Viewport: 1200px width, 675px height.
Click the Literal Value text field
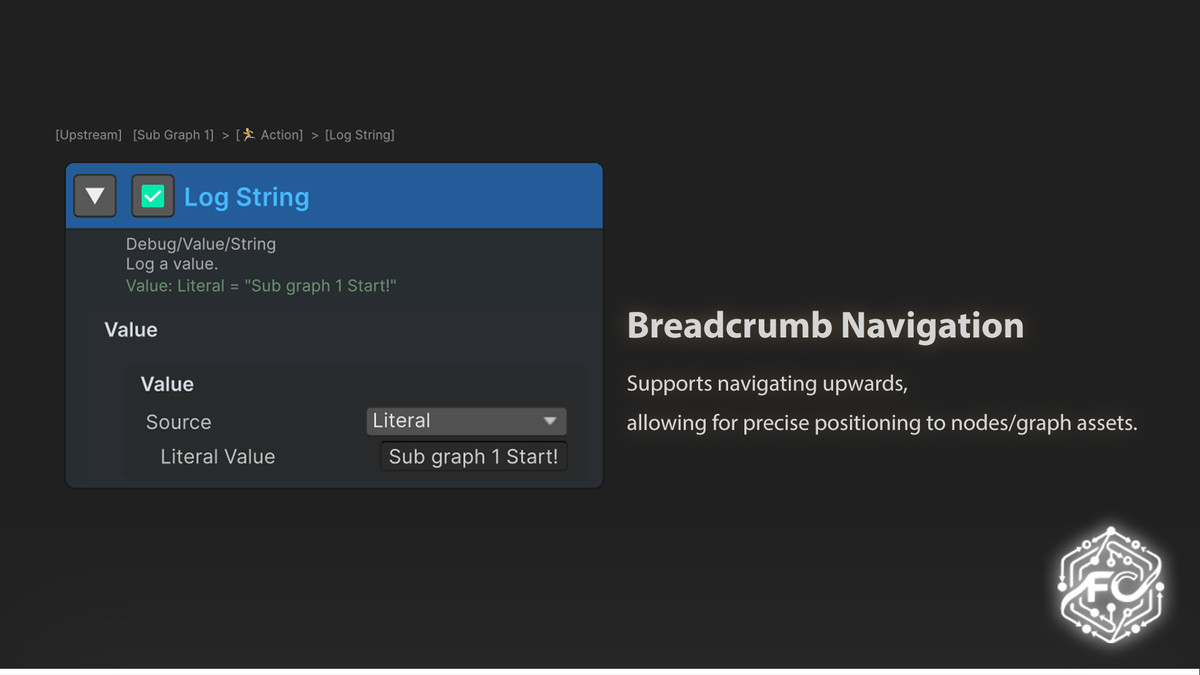tap(473, 457)
